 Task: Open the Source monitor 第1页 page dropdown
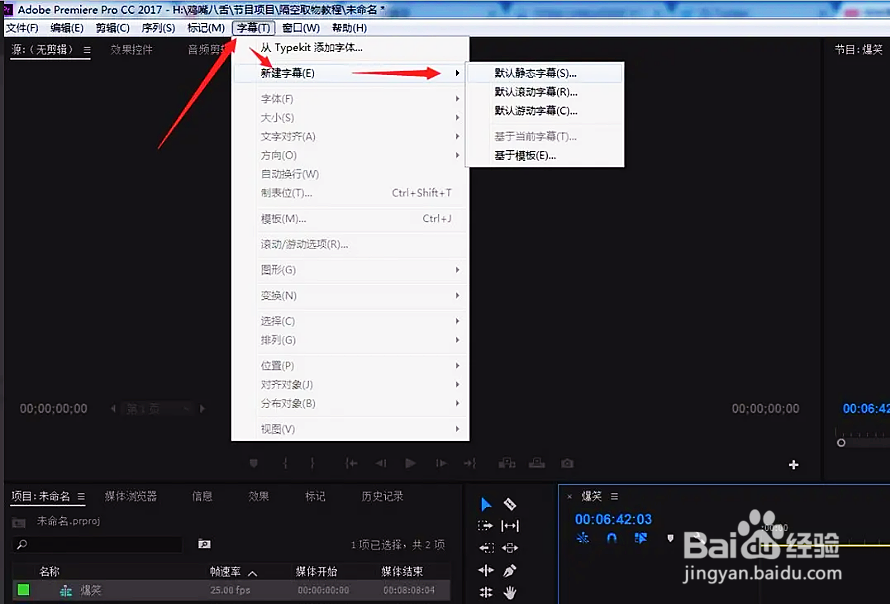click(x=157, y=409)
